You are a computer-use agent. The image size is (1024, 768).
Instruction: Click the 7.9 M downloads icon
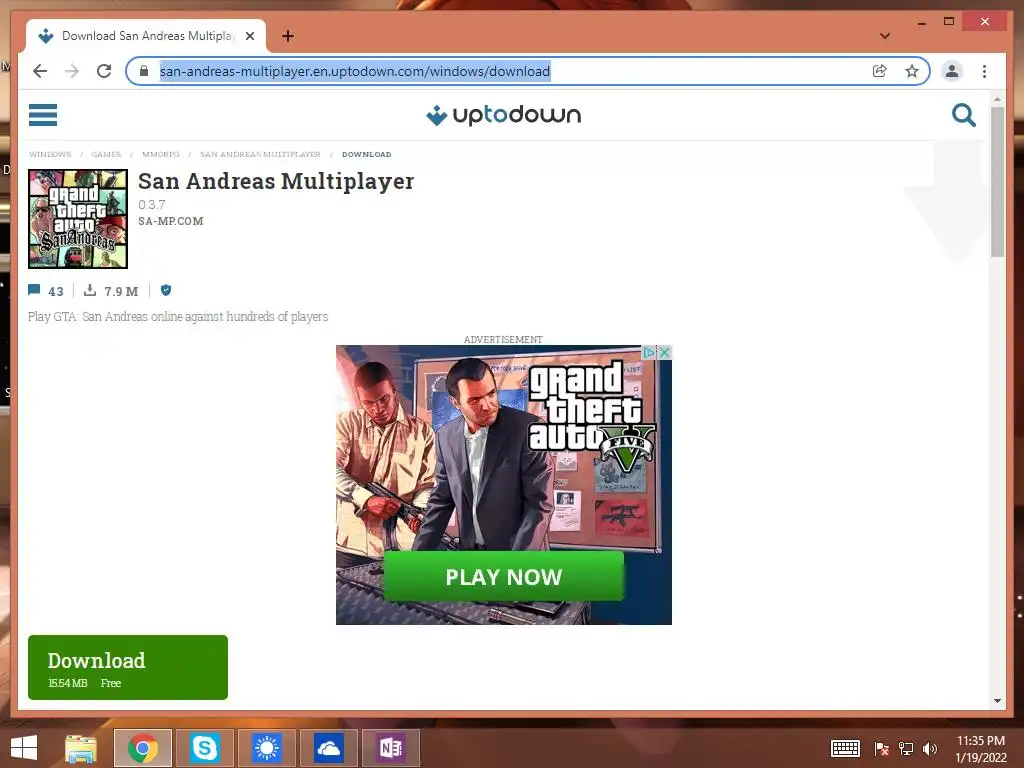pyautogui.click(x=90, y=290)
